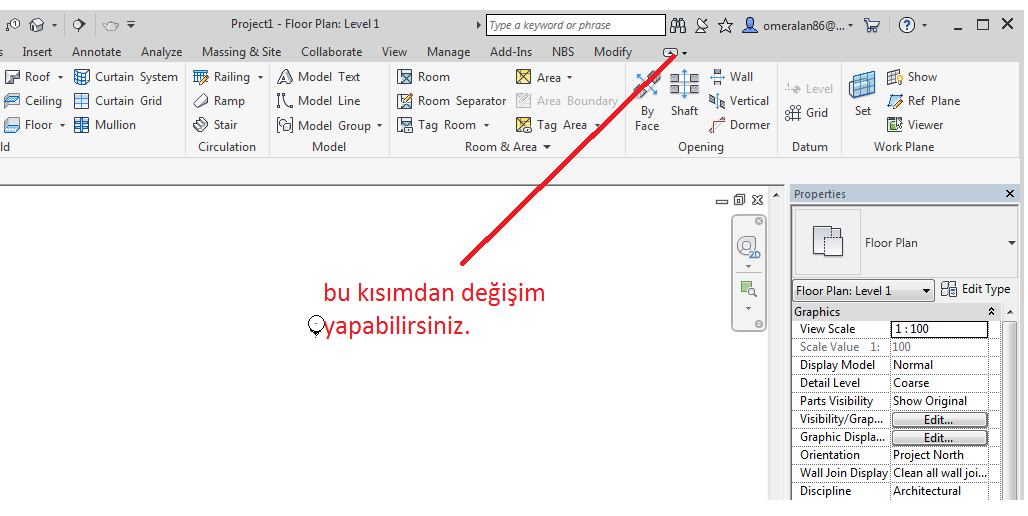Screen dimensions: 1028x516
Task: Click Edit for Graphic Display Options
Action: click(939, 437)
